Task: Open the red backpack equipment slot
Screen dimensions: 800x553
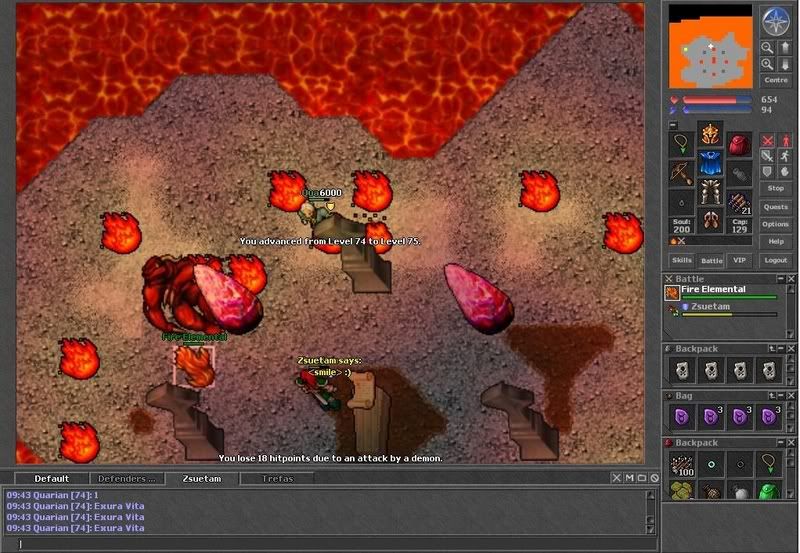Action: pyautogui.click(x=739, y=145)
